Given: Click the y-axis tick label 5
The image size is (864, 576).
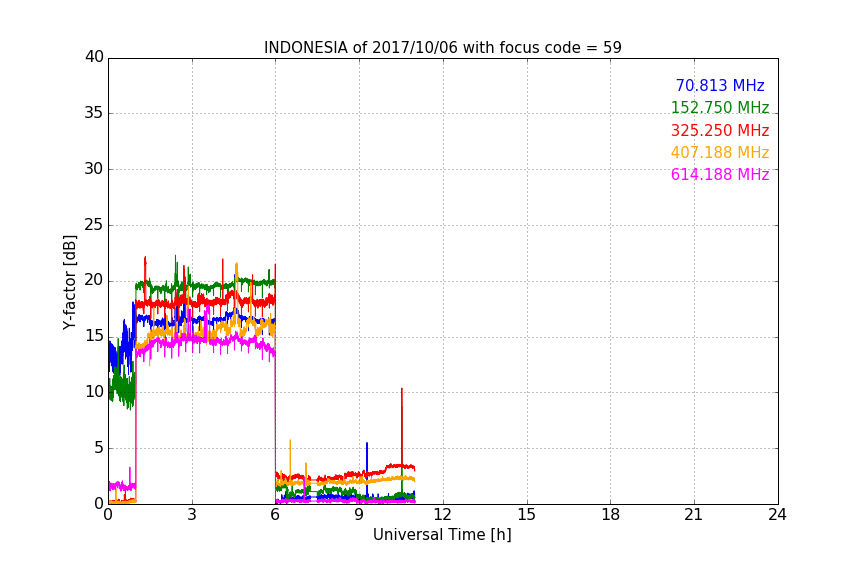Looking at the screenshot, I should point(99,448).
